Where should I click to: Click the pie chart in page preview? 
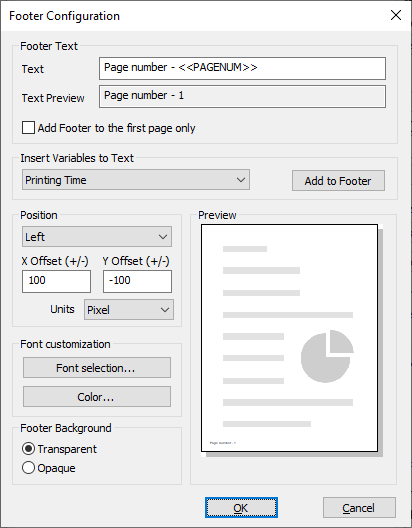327,356
